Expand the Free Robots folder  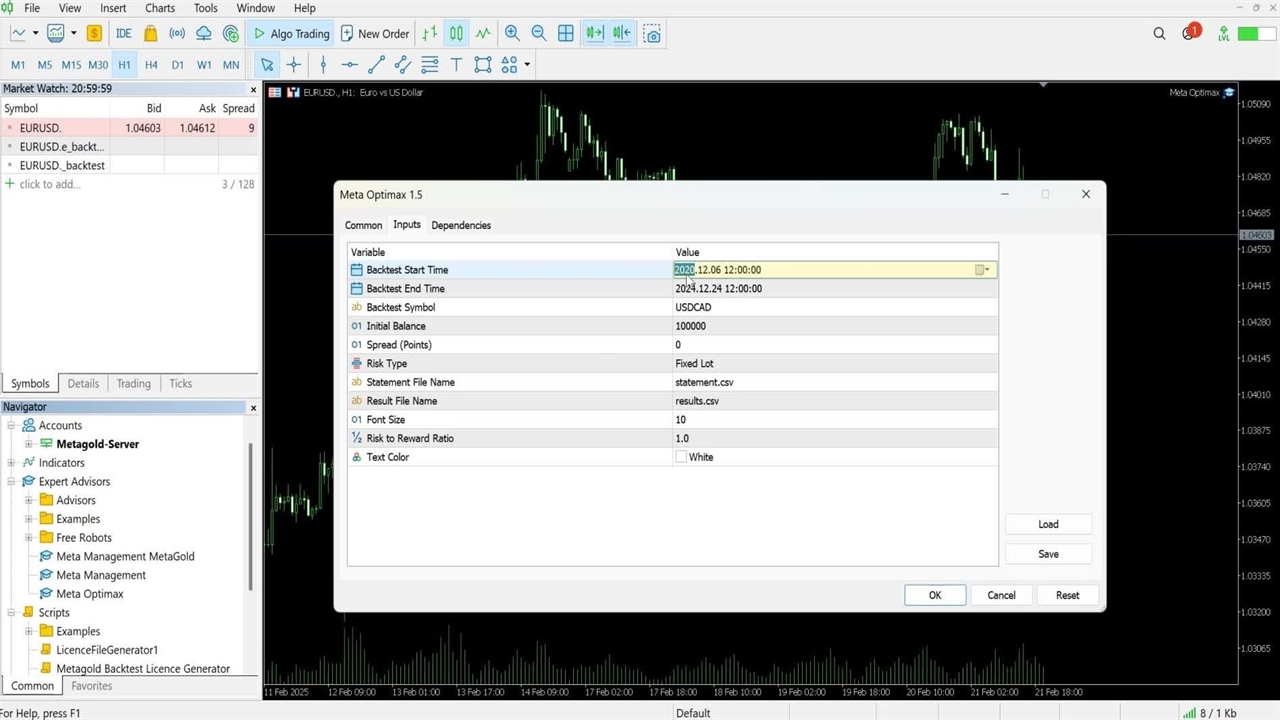(29, 538)
